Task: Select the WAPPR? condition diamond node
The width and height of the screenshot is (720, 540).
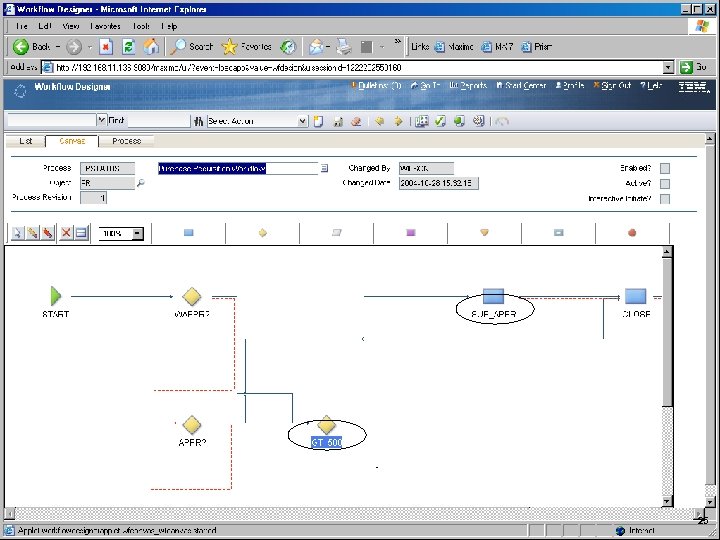Action: coord(191,296)
